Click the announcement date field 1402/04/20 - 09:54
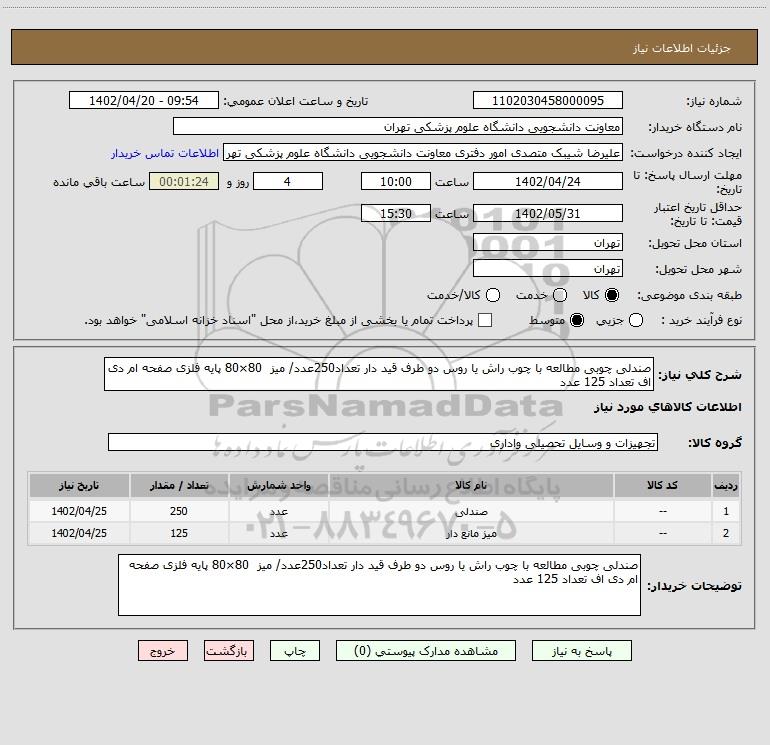 pyautogui.click(x=144, y=100)
